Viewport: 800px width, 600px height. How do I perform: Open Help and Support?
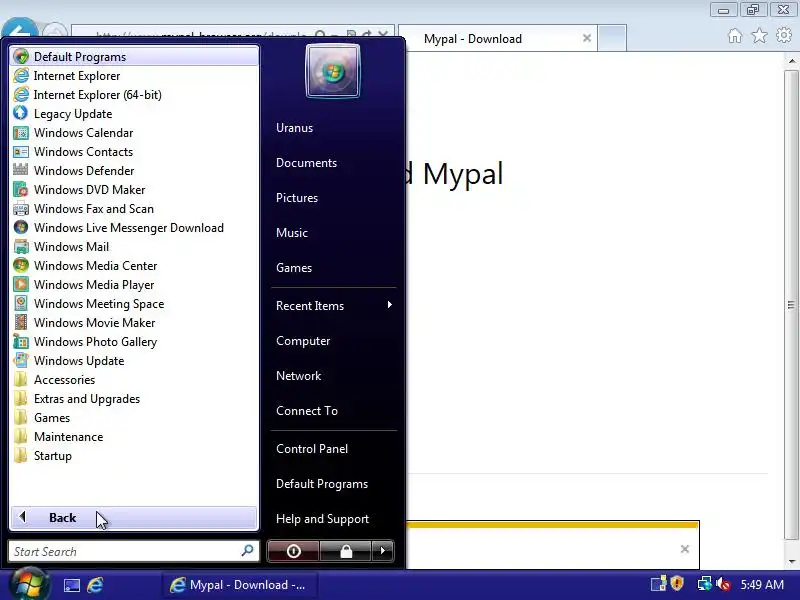pyautogui.click(x=322, y=519)
